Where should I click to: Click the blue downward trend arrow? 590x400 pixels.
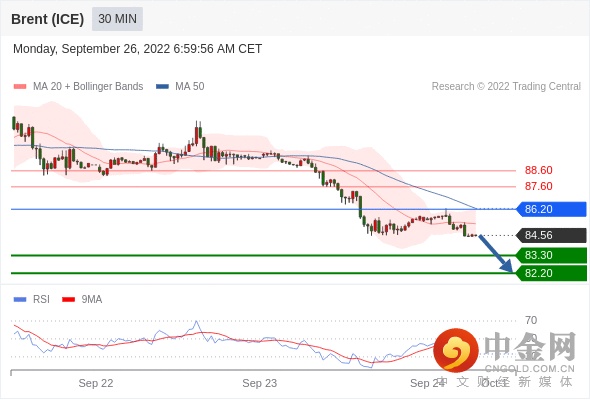point(496,254)
